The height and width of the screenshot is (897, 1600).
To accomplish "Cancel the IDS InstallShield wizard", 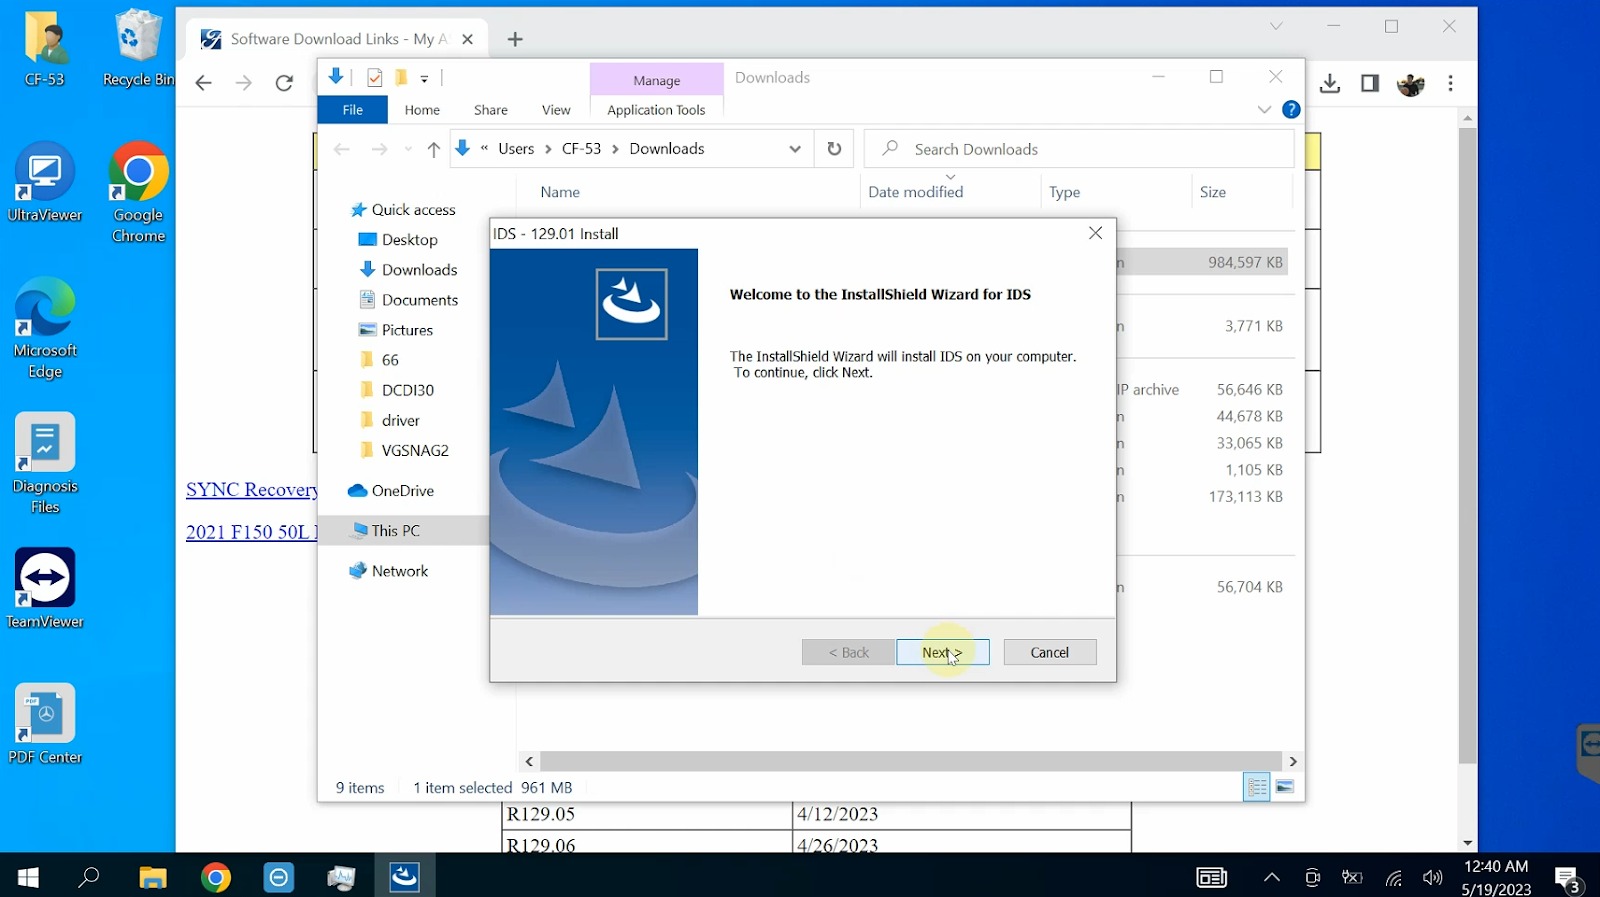I will click(1049, 652).
